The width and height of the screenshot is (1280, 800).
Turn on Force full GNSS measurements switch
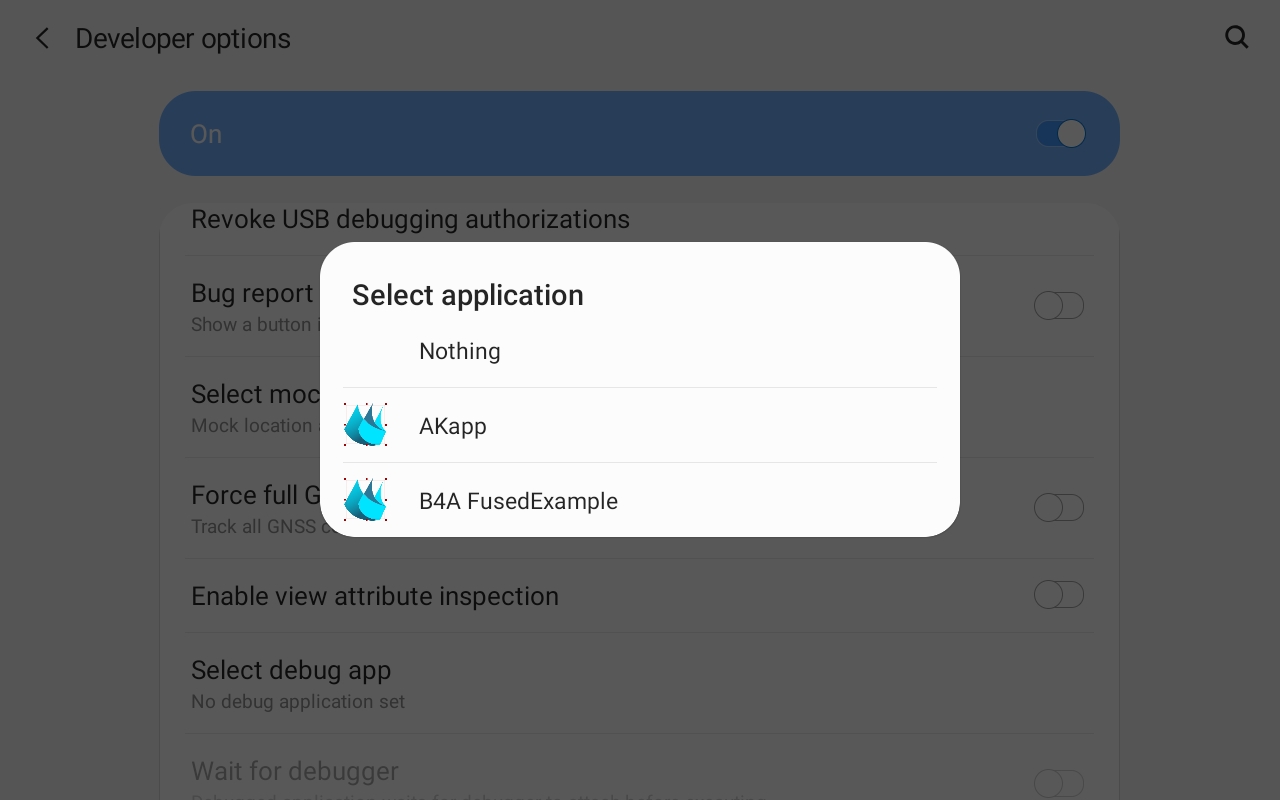[1058, 507]
